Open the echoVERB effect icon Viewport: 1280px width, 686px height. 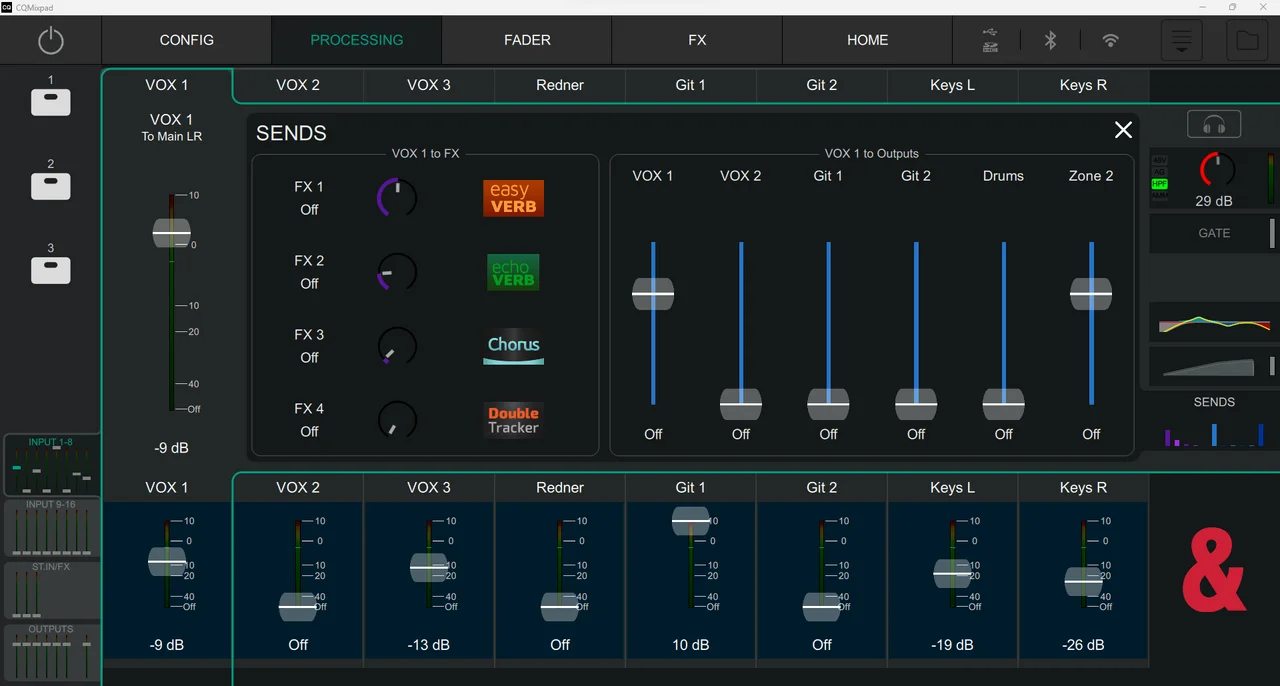tap(513, 272)
